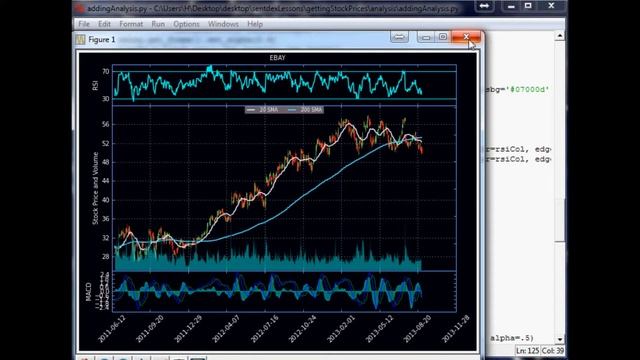Click the 2012-10-24 date tick label
The width and height of the screenshot is (640, 360).
click(303, 329)
